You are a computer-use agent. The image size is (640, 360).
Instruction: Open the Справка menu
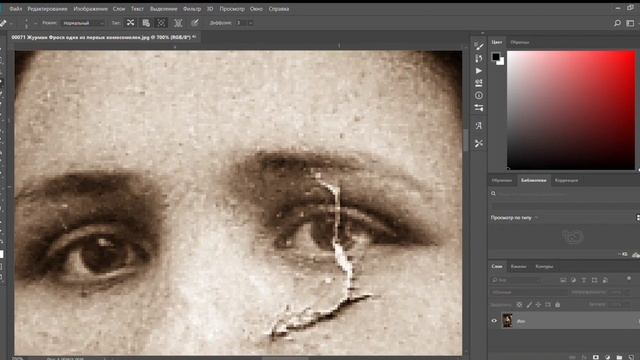pyautogui.click(x=279, y=9)
